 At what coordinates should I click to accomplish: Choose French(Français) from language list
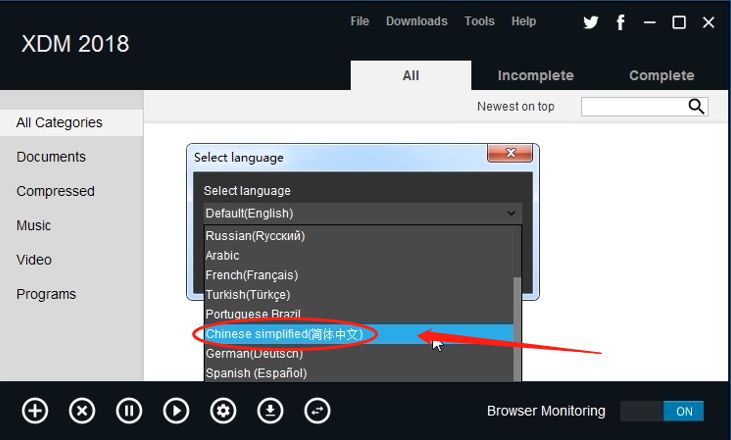pyautogui.click(x=359, y=275)
